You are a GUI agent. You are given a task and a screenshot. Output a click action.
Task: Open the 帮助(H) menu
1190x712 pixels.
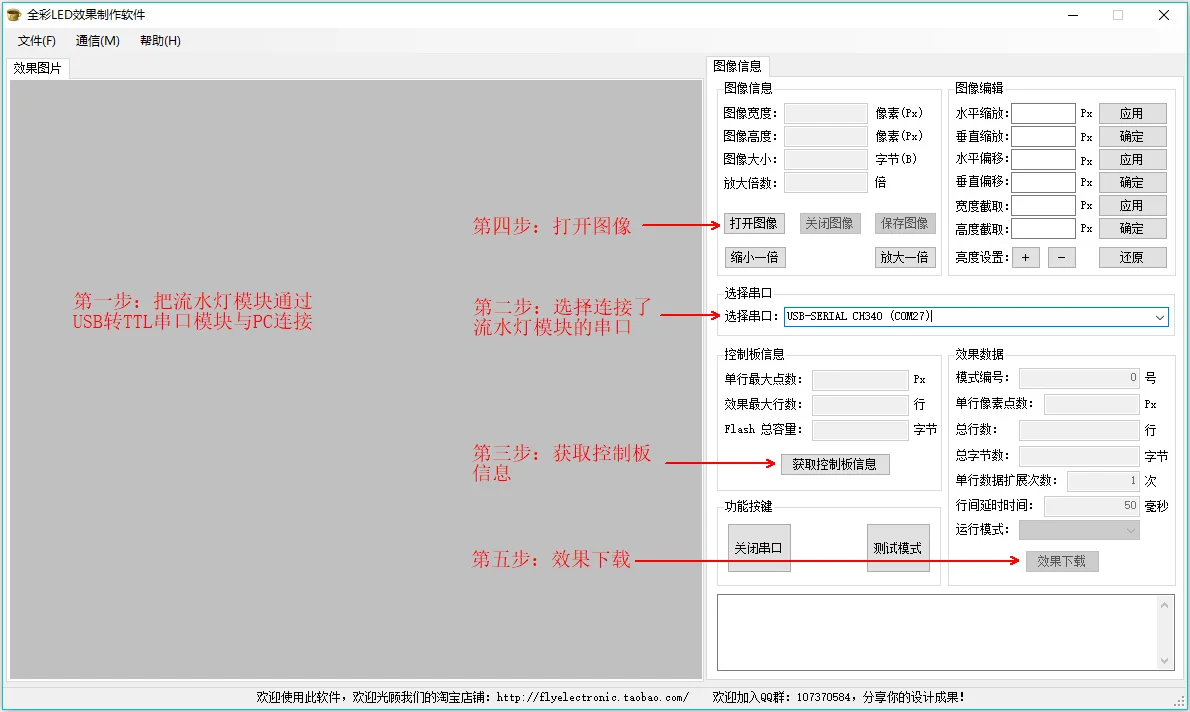160,41
